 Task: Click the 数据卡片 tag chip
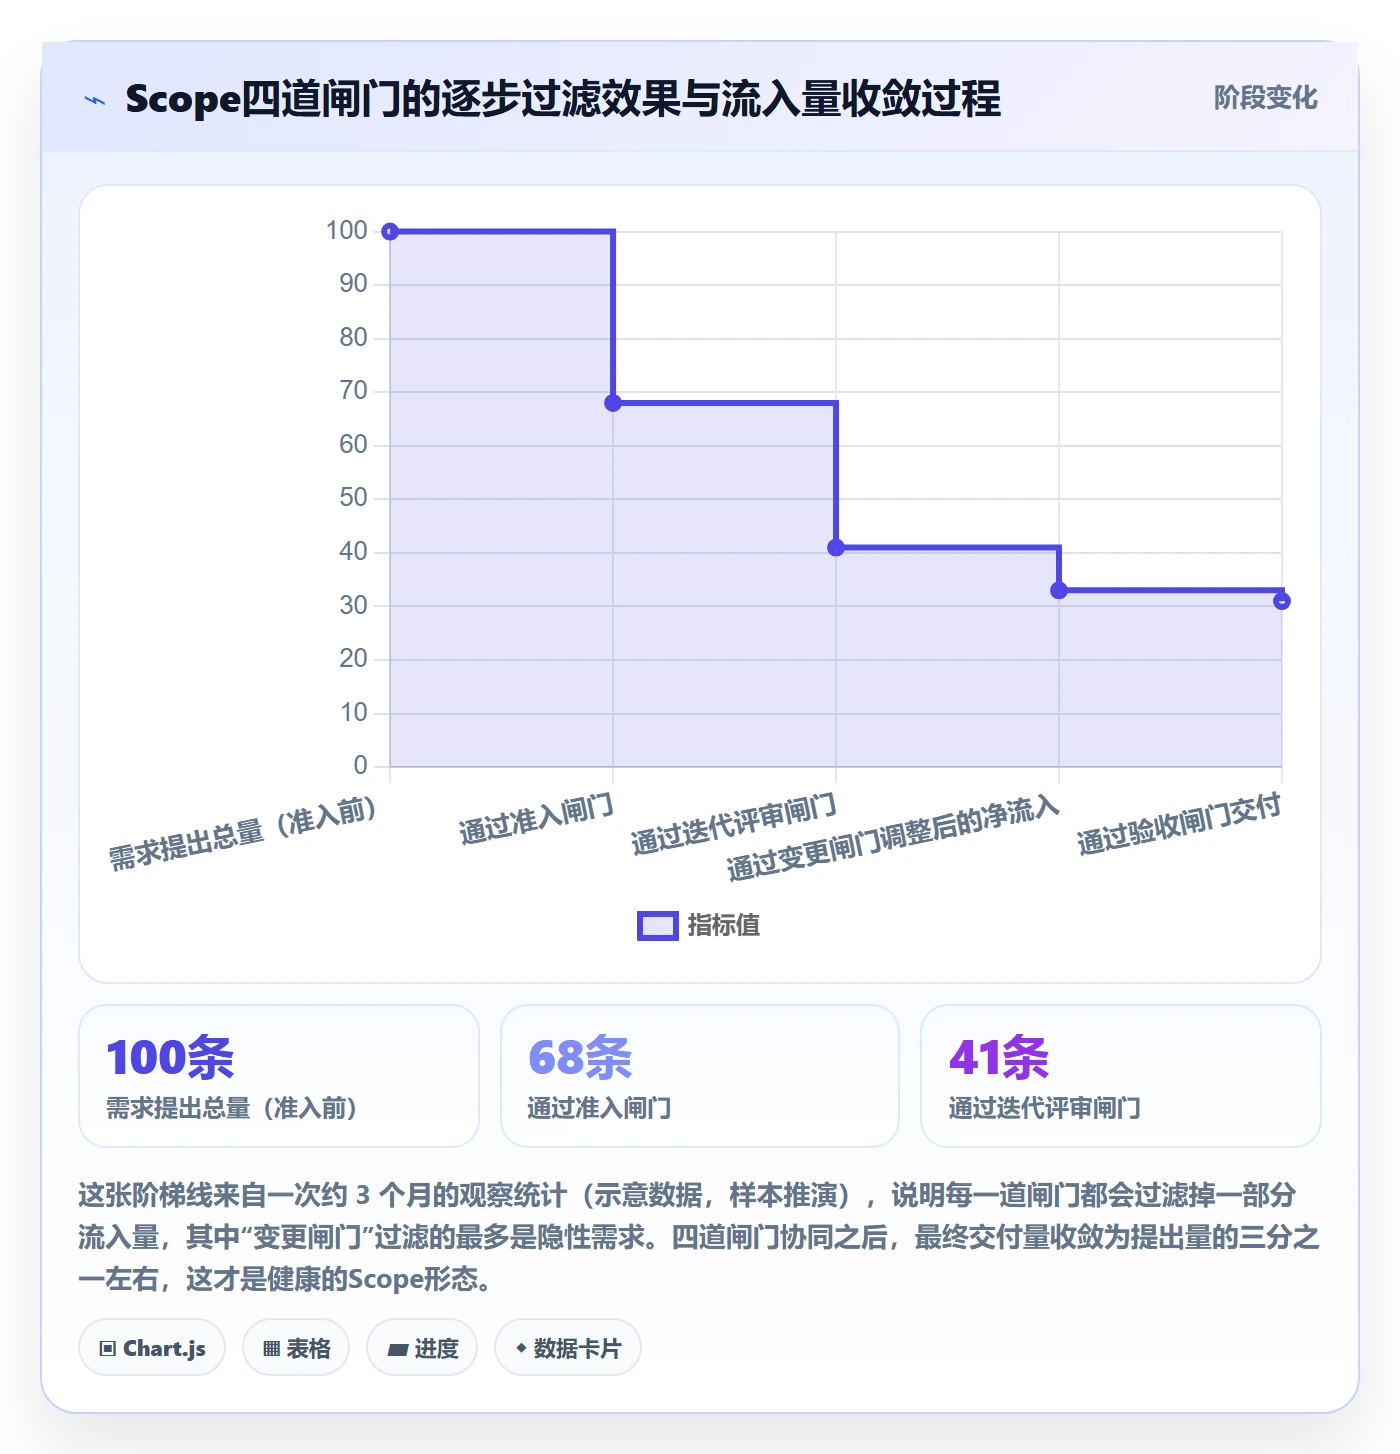click(x=568, y=1348)
